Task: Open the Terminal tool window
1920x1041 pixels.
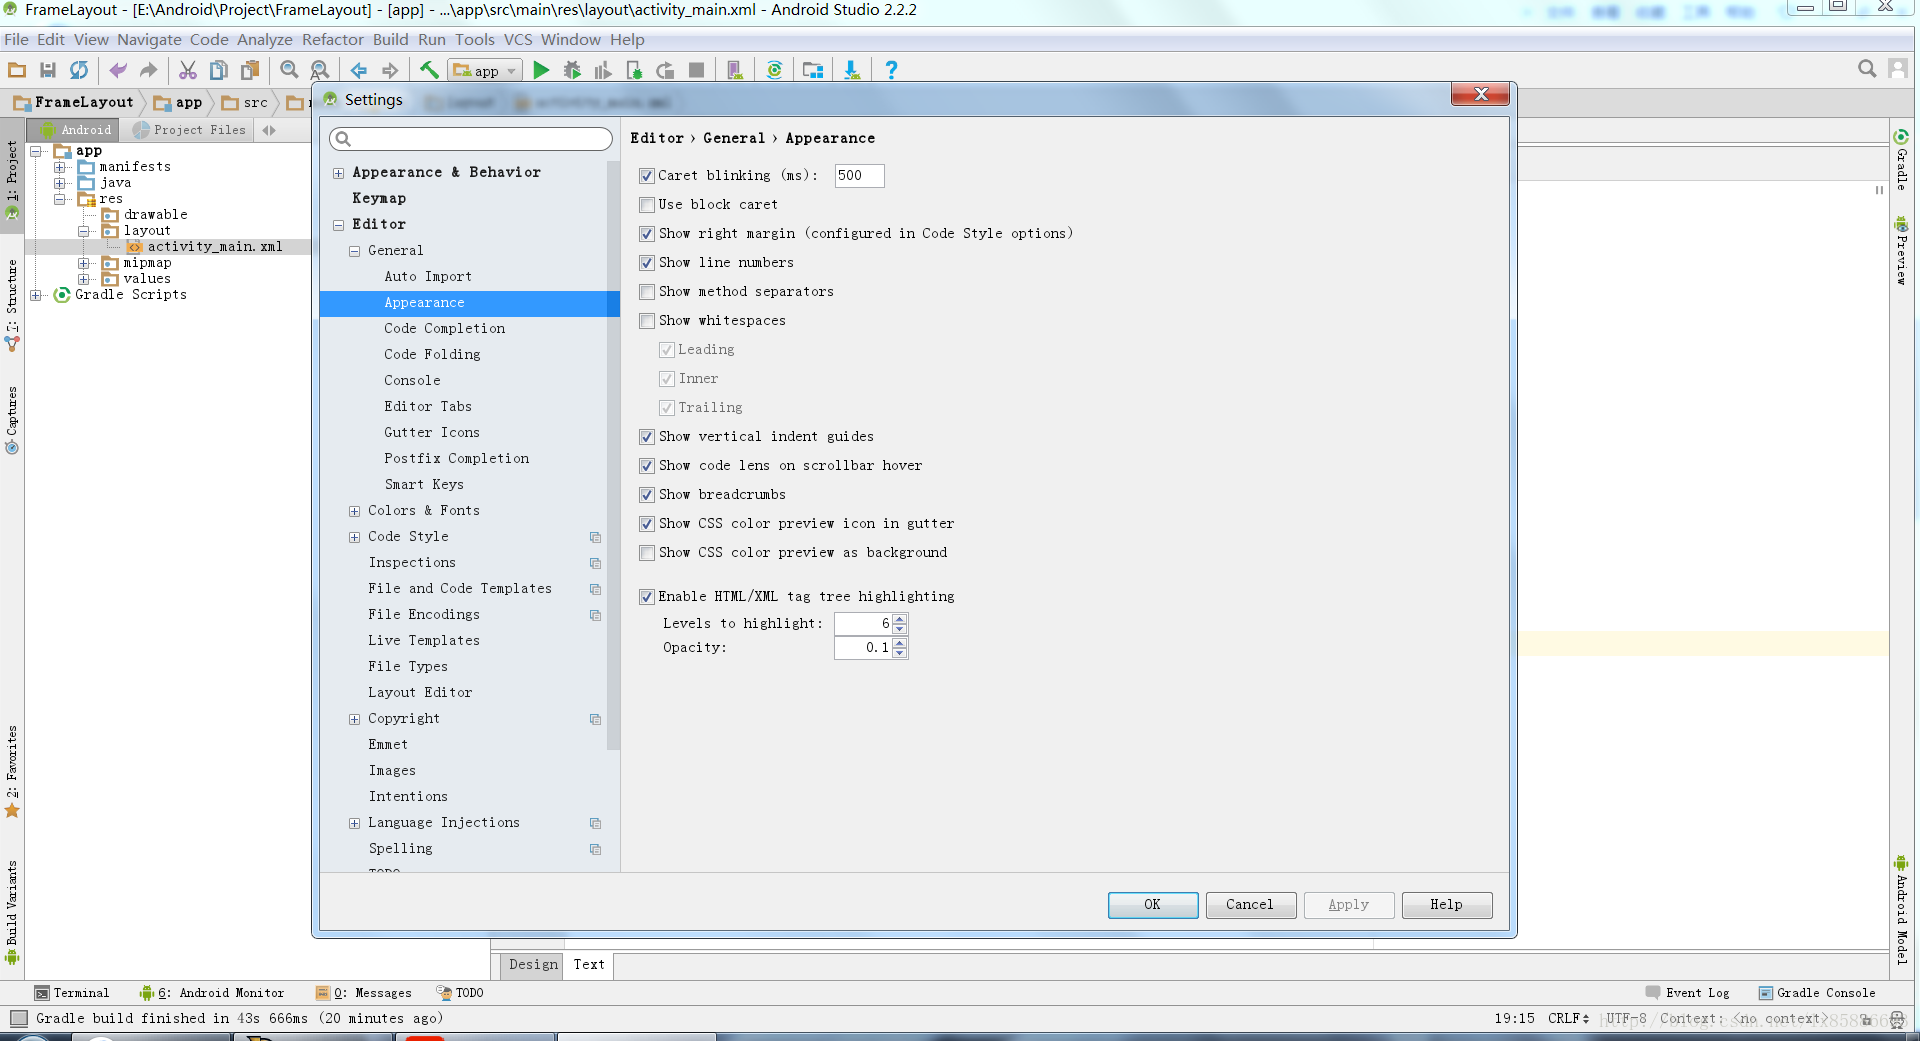Action: [x=71, y=993]
